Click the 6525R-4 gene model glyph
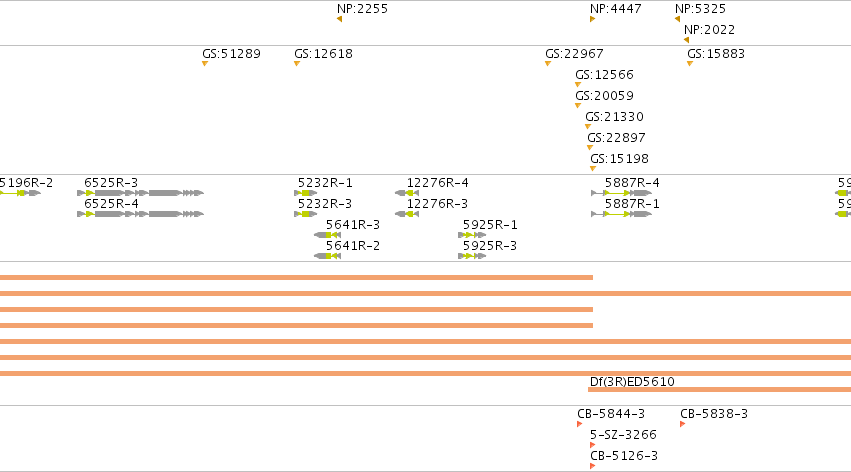Image resolution: width=851 pixels, height=472 pixels. [141, 214]
